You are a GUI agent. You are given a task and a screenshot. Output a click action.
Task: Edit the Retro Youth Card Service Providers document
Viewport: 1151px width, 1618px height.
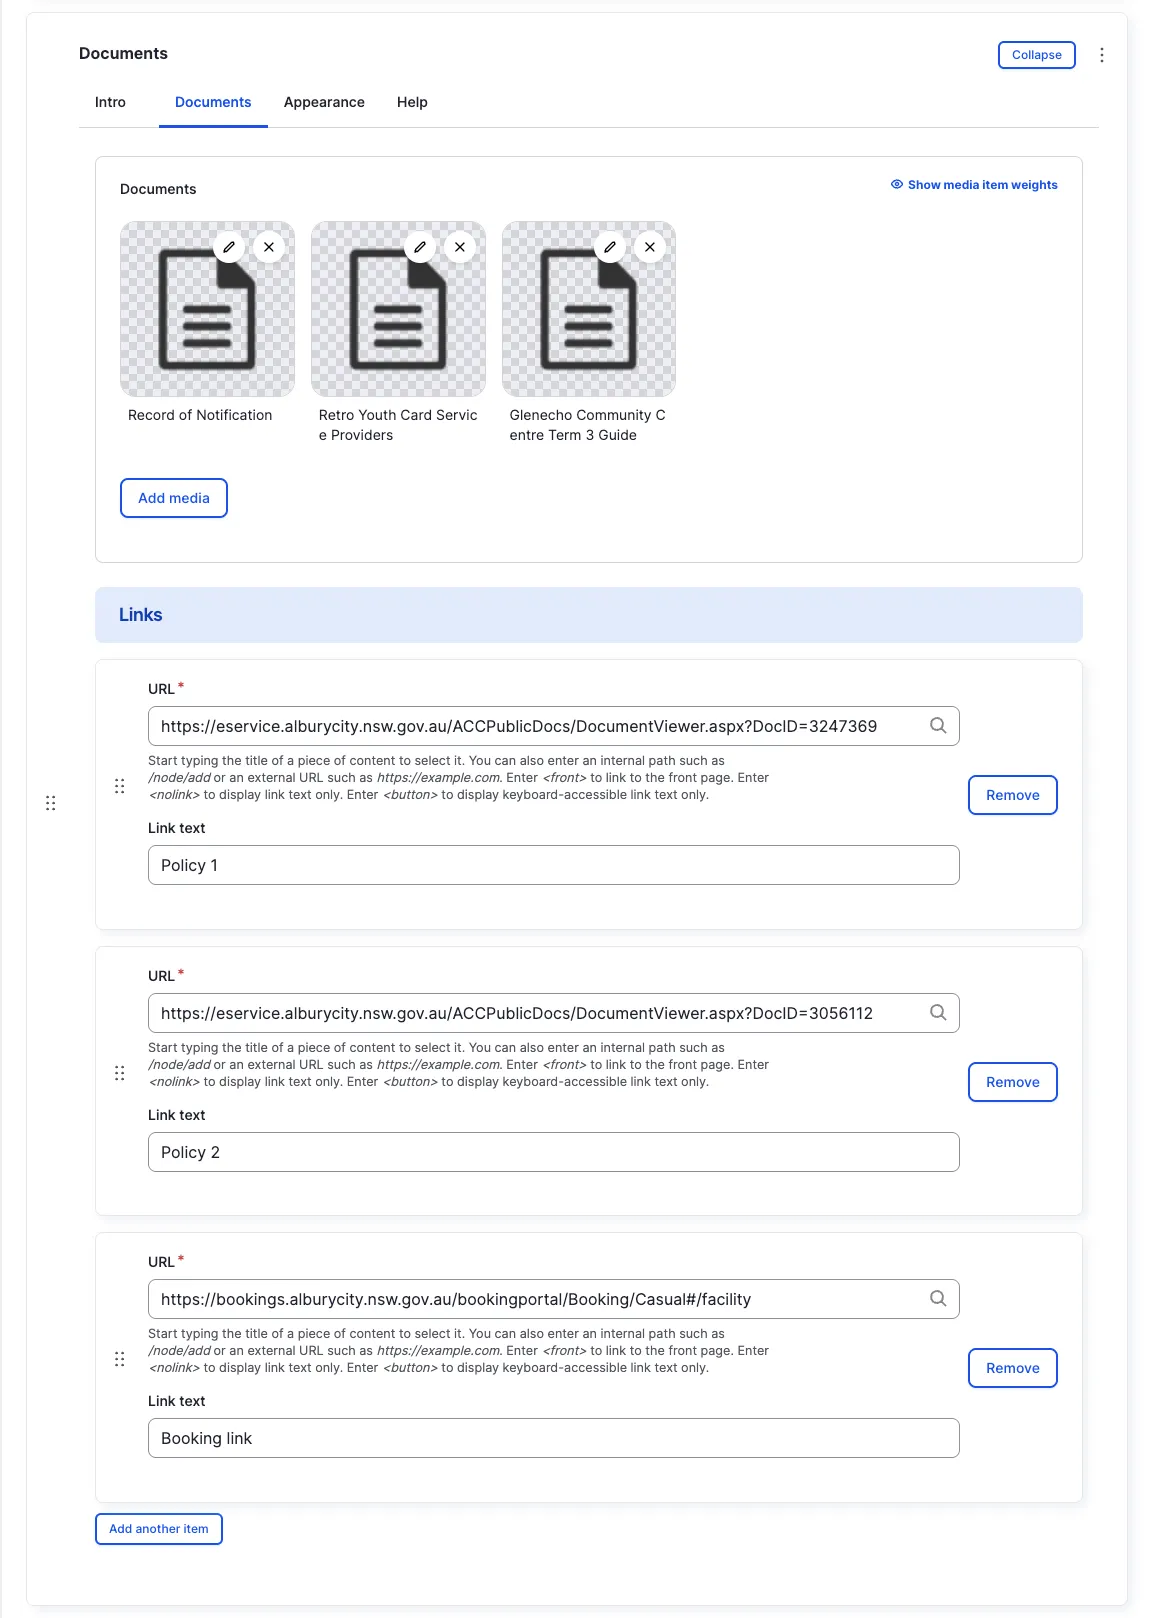click(x=420, y=247)
